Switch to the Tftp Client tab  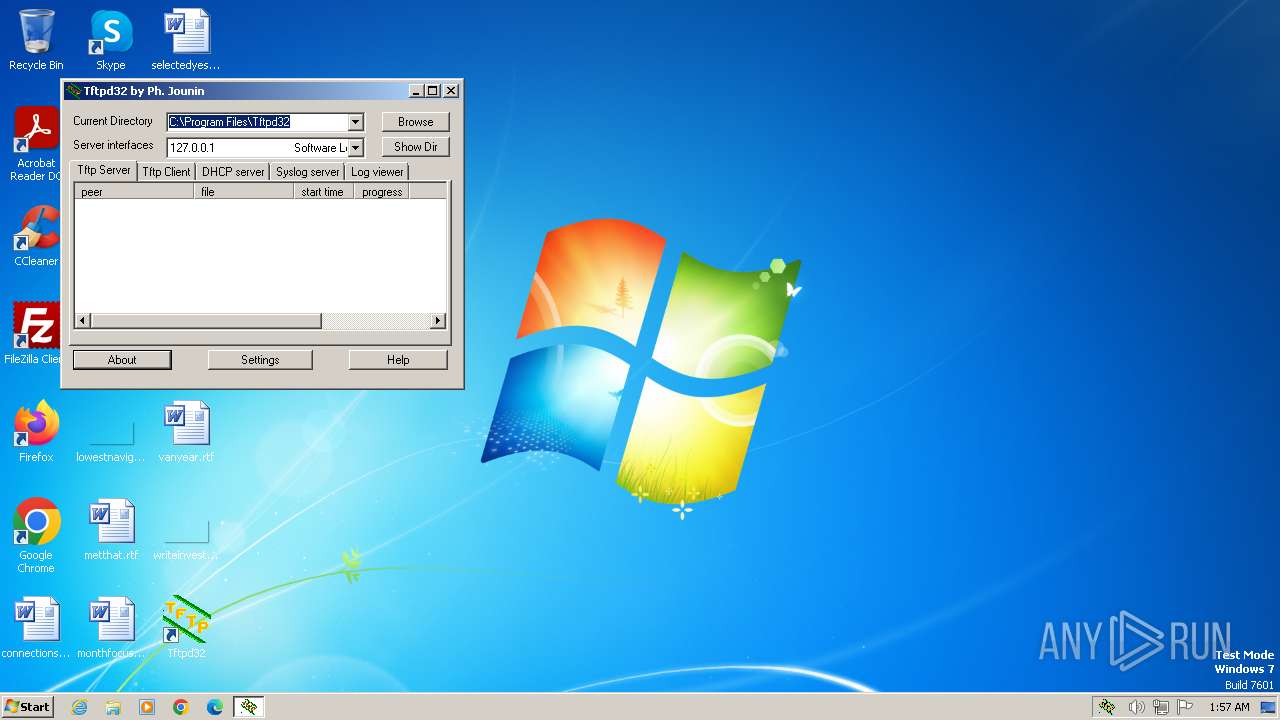pyautogui.click(x=166, y=172)
